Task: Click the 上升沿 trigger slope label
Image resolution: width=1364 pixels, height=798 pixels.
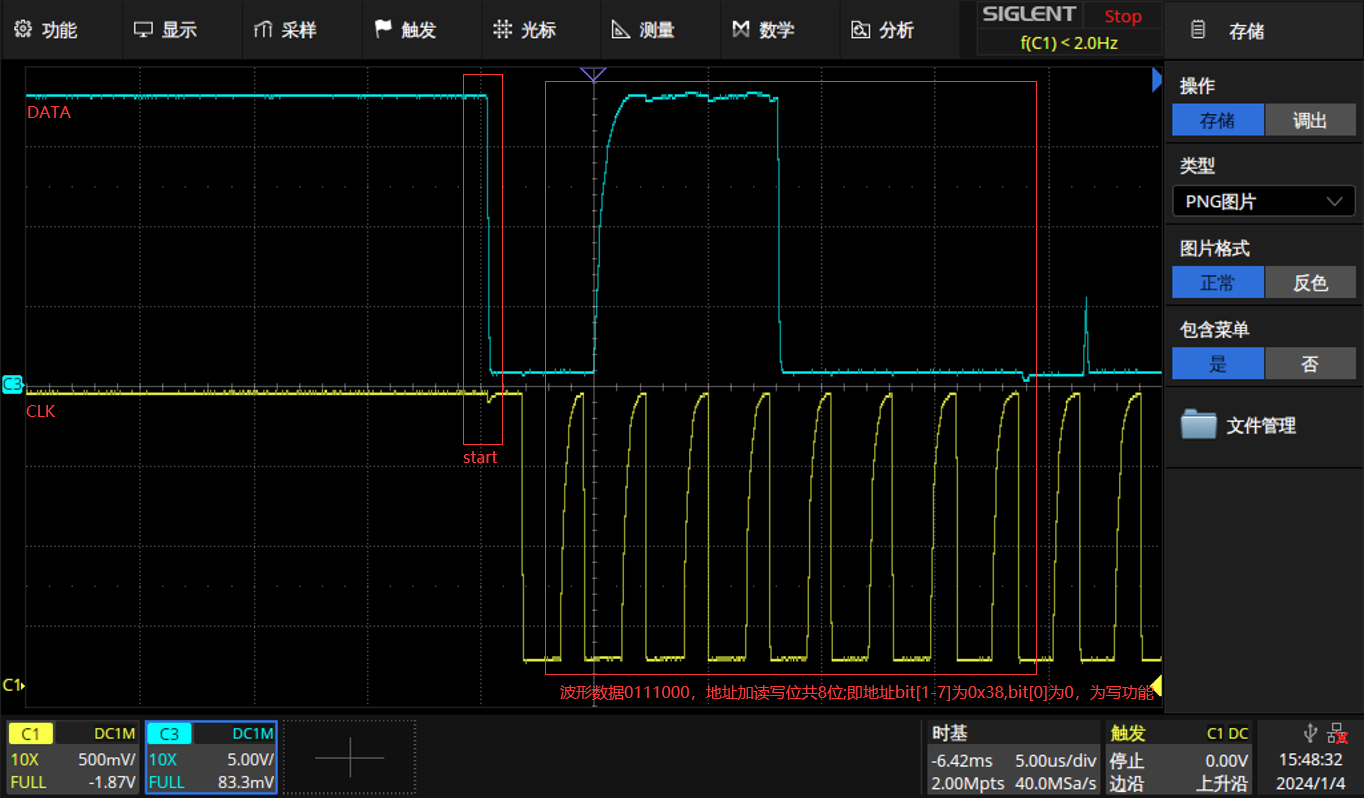Action: [x=1222, y=784]
